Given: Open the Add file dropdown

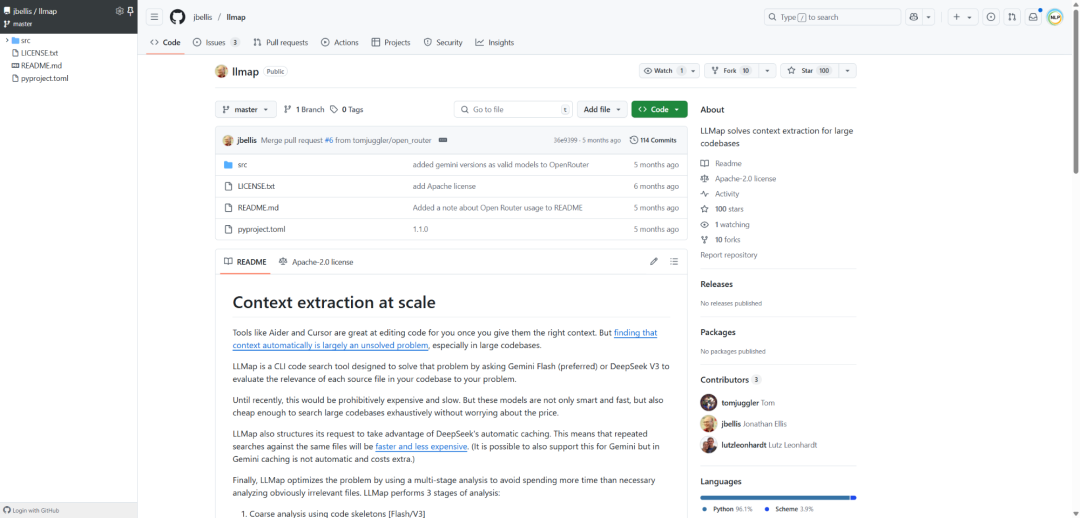Looking at the screenshot, I should pyautogui.click(x=602, y=110).
